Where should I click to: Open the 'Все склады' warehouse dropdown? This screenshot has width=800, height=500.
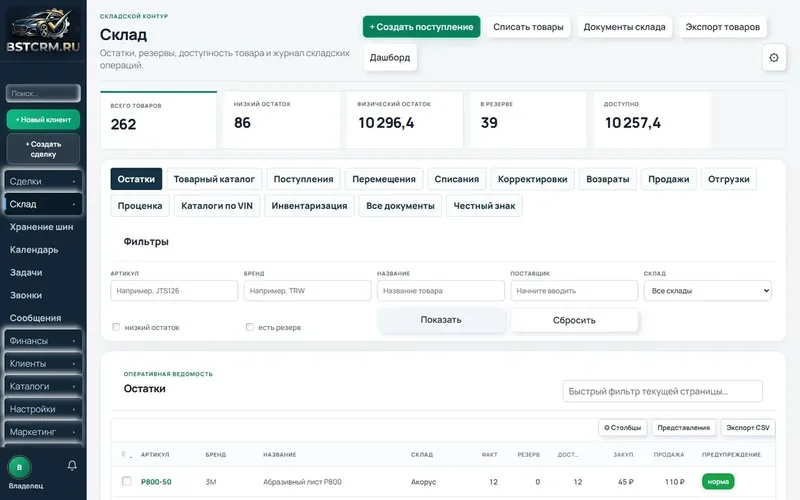[707, 291]
